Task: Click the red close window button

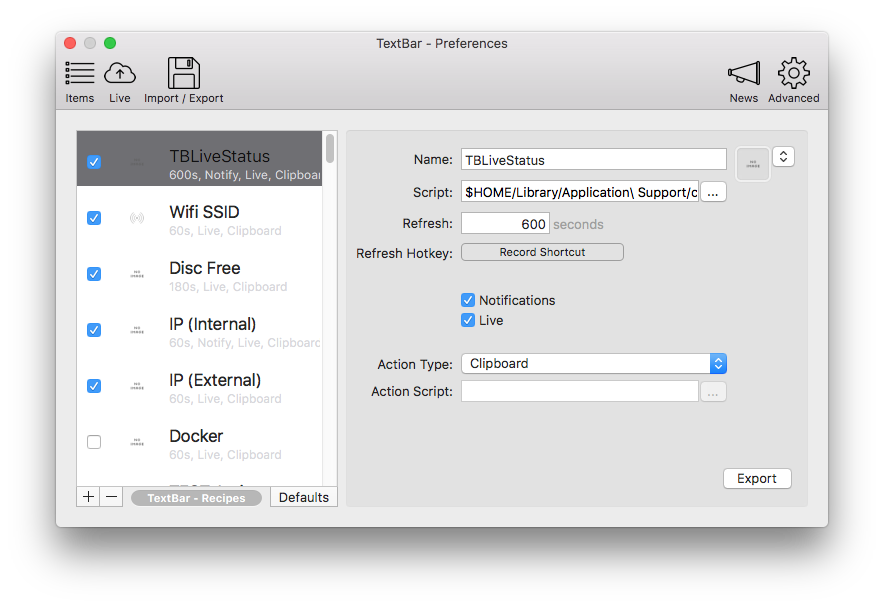Action: click(x=70, y=43)
